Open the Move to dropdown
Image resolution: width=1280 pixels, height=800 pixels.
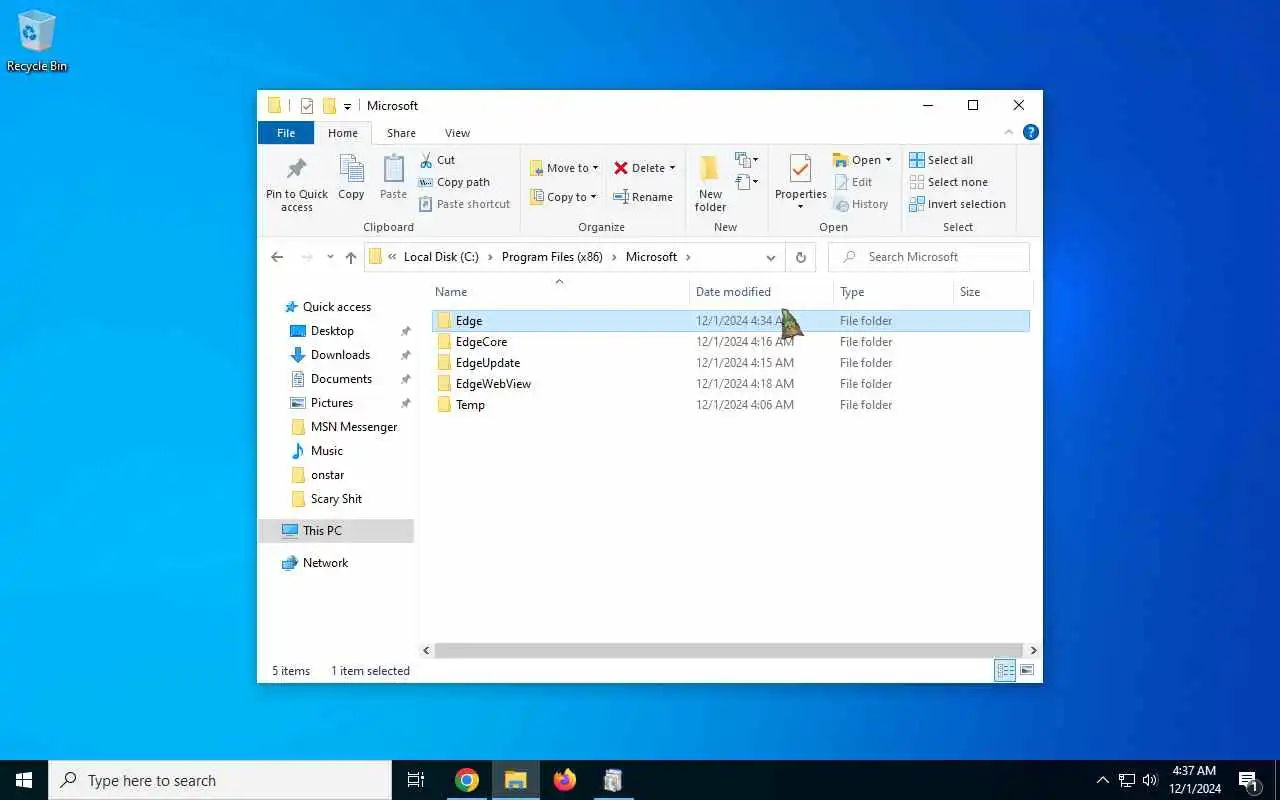[x=565, y=168]
